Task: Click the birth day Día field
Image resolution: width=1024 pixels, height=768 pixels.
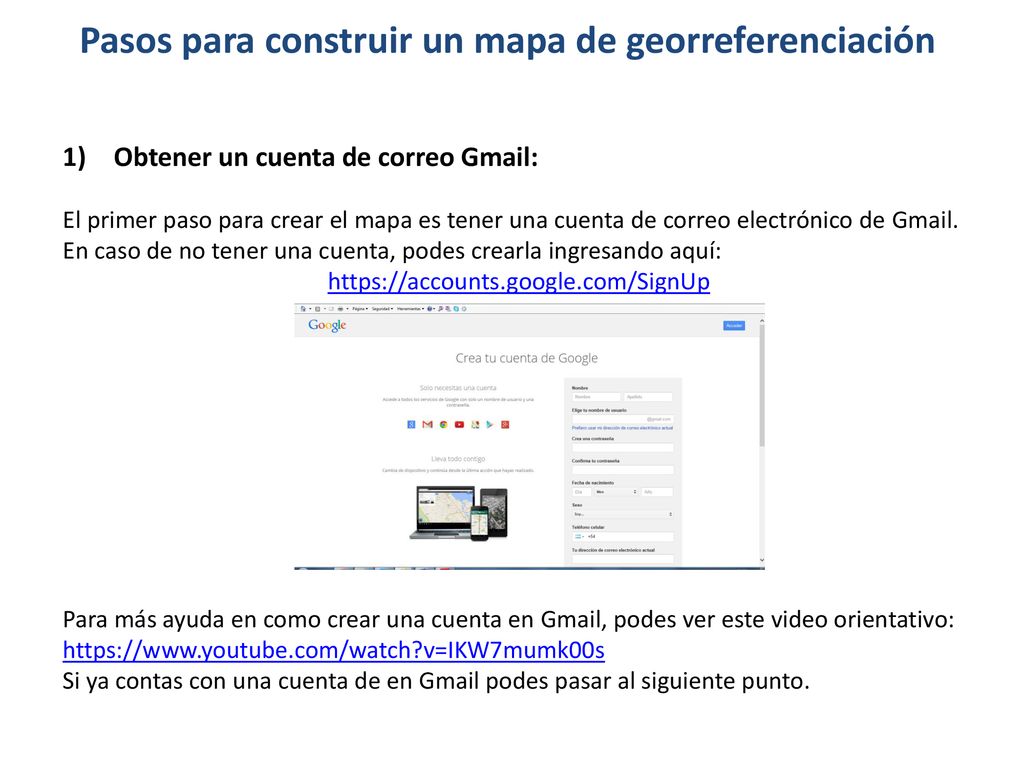Action: (x=582, y=492)
